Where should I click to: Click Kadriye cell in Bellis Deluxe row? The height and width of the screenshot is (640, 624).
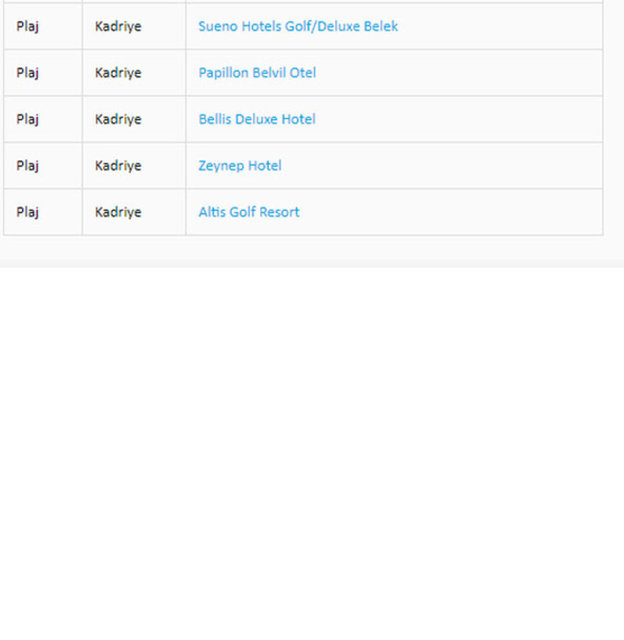tap(118, 119)
